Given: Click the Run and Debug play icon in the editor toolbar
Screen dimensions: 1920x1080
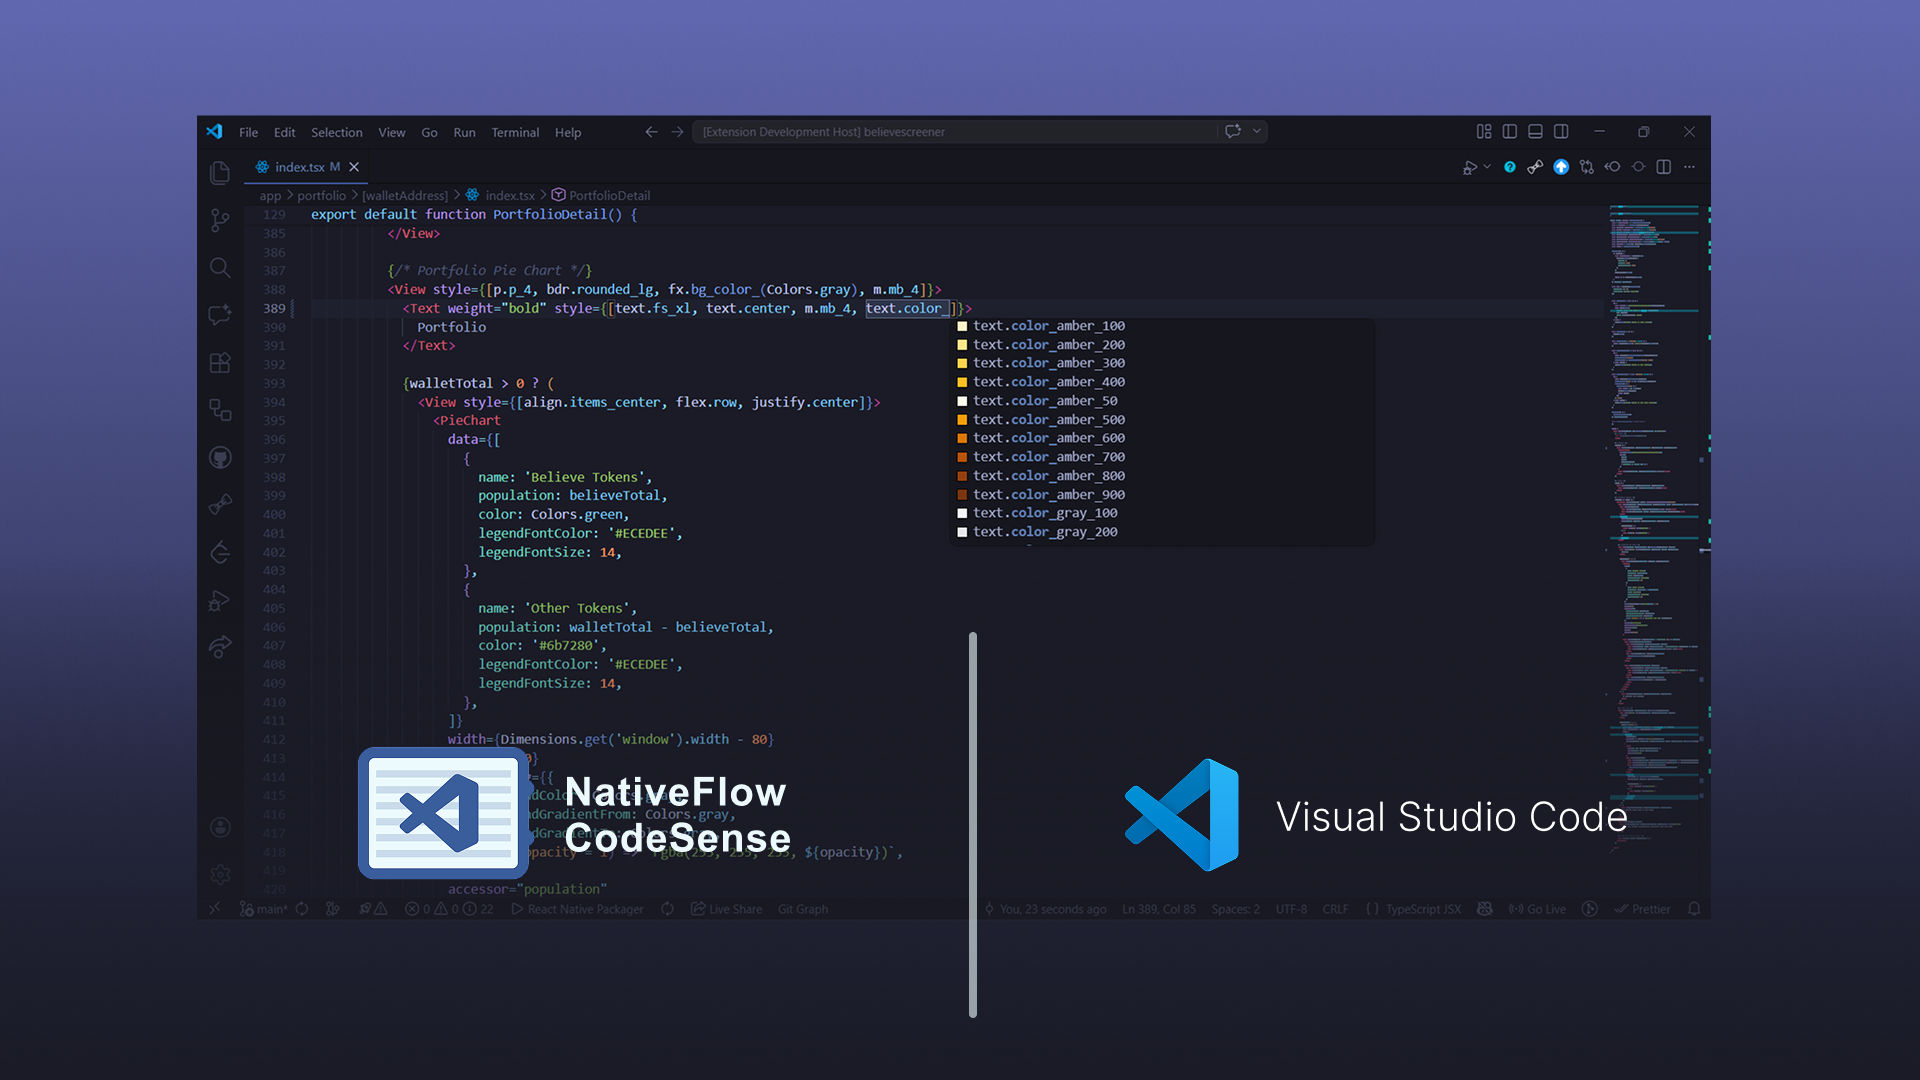Looking at the screenshot, I should point(1469,167).
